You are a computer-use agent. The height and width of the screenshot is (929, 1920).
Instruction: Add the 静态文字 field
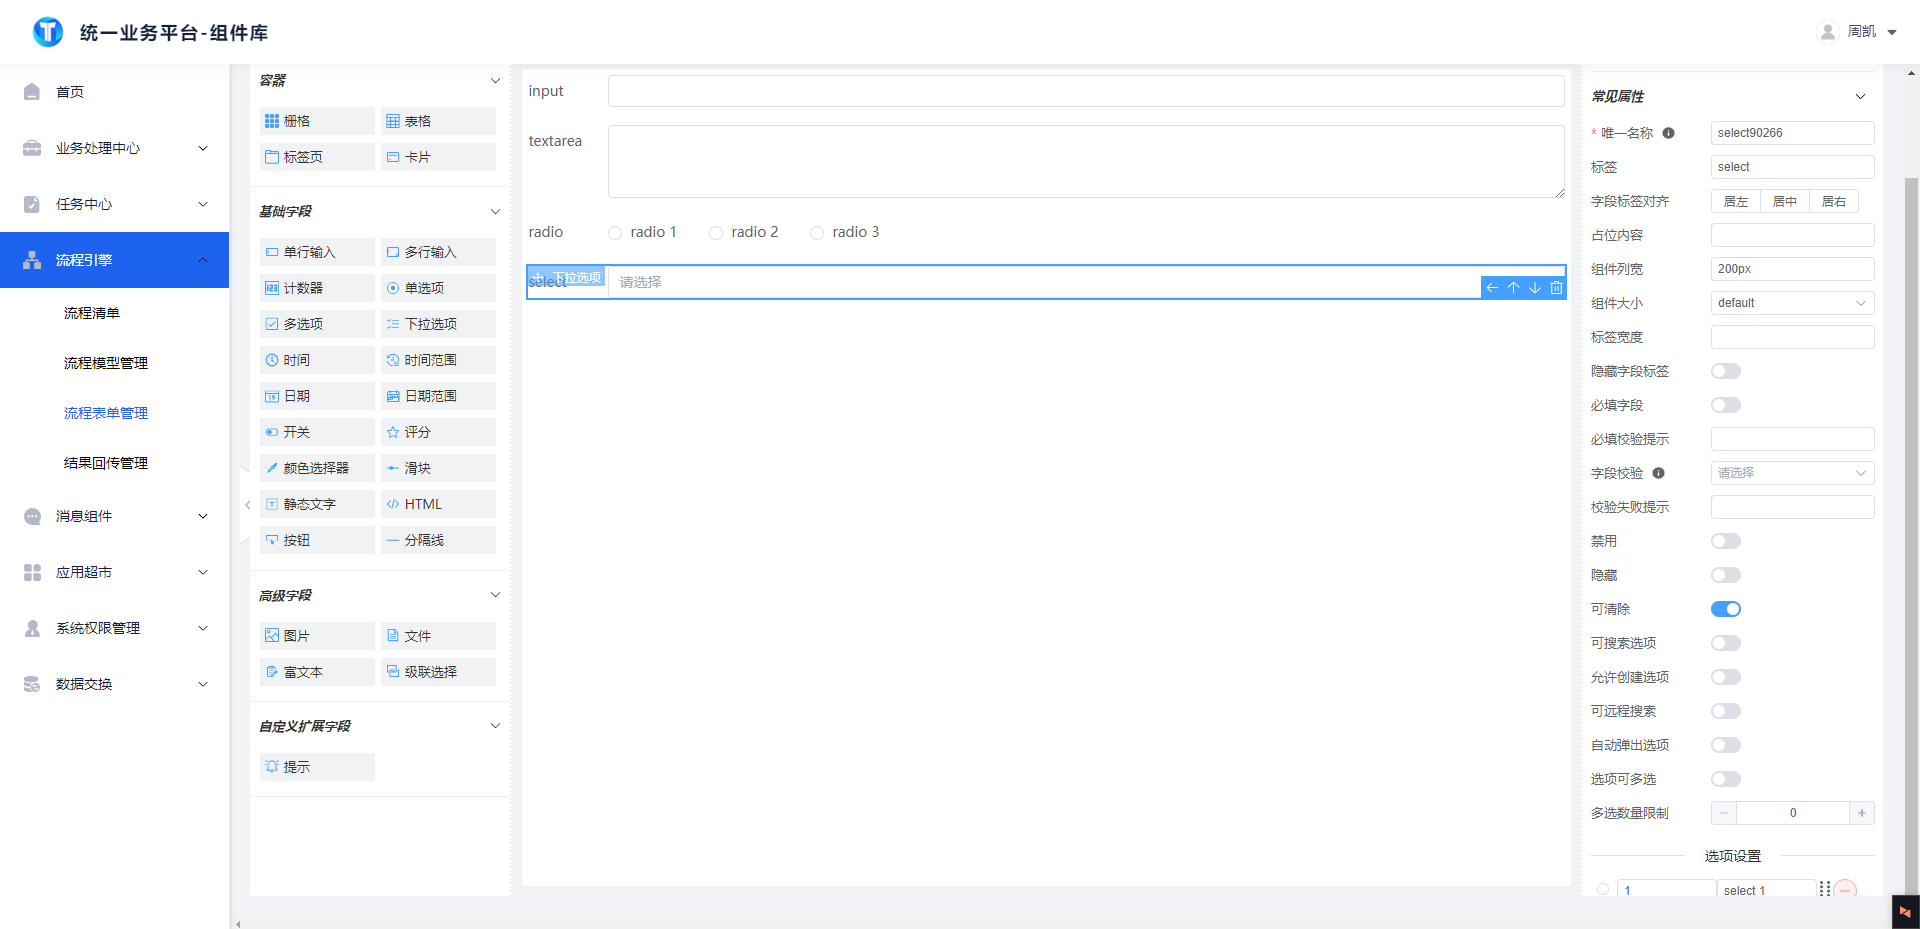pyautogui.click(x=317, y=504)
